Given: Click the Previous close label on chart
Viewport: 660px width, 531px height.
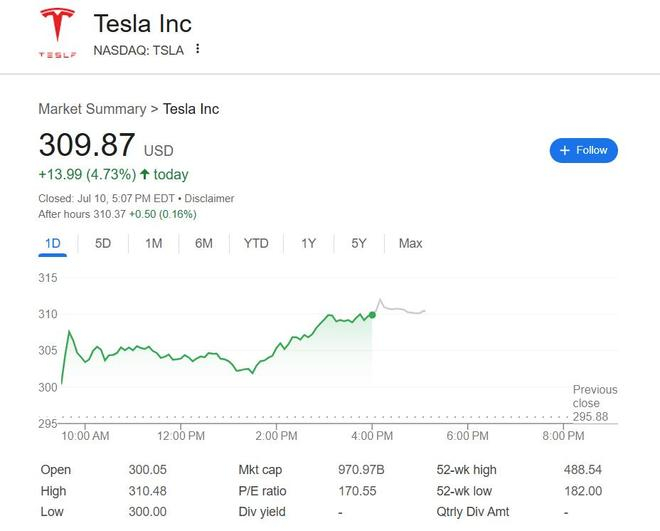Looking at the screenshot, I should pos(595,396).
